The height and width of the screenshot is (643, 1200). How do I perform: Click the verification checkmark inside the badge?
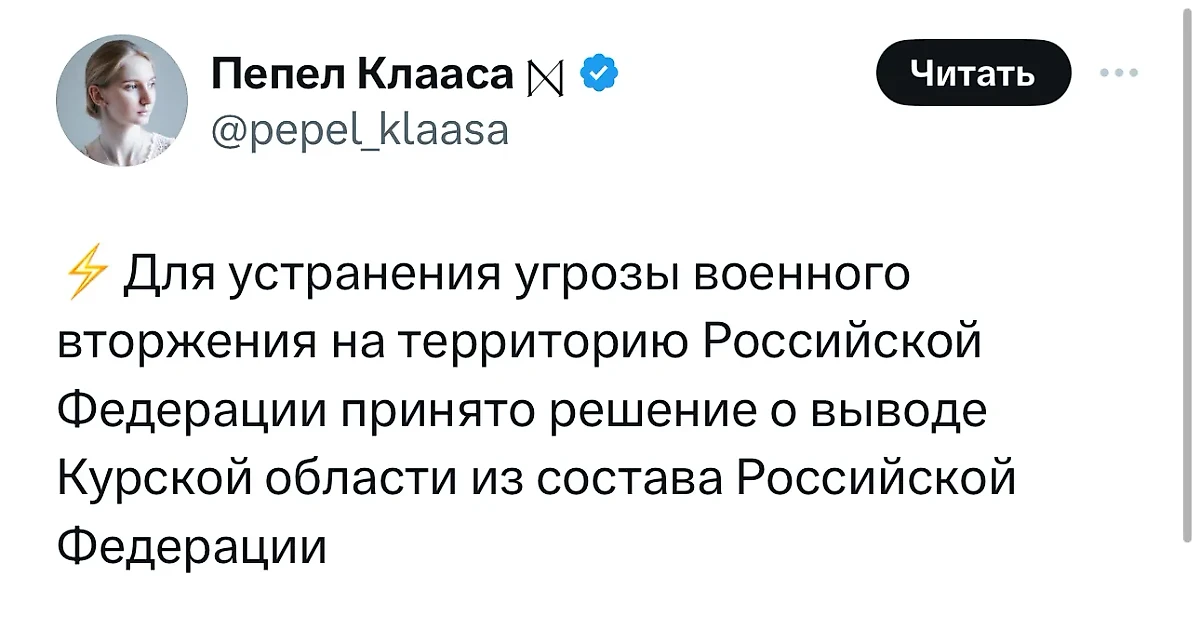pos(597,71)
